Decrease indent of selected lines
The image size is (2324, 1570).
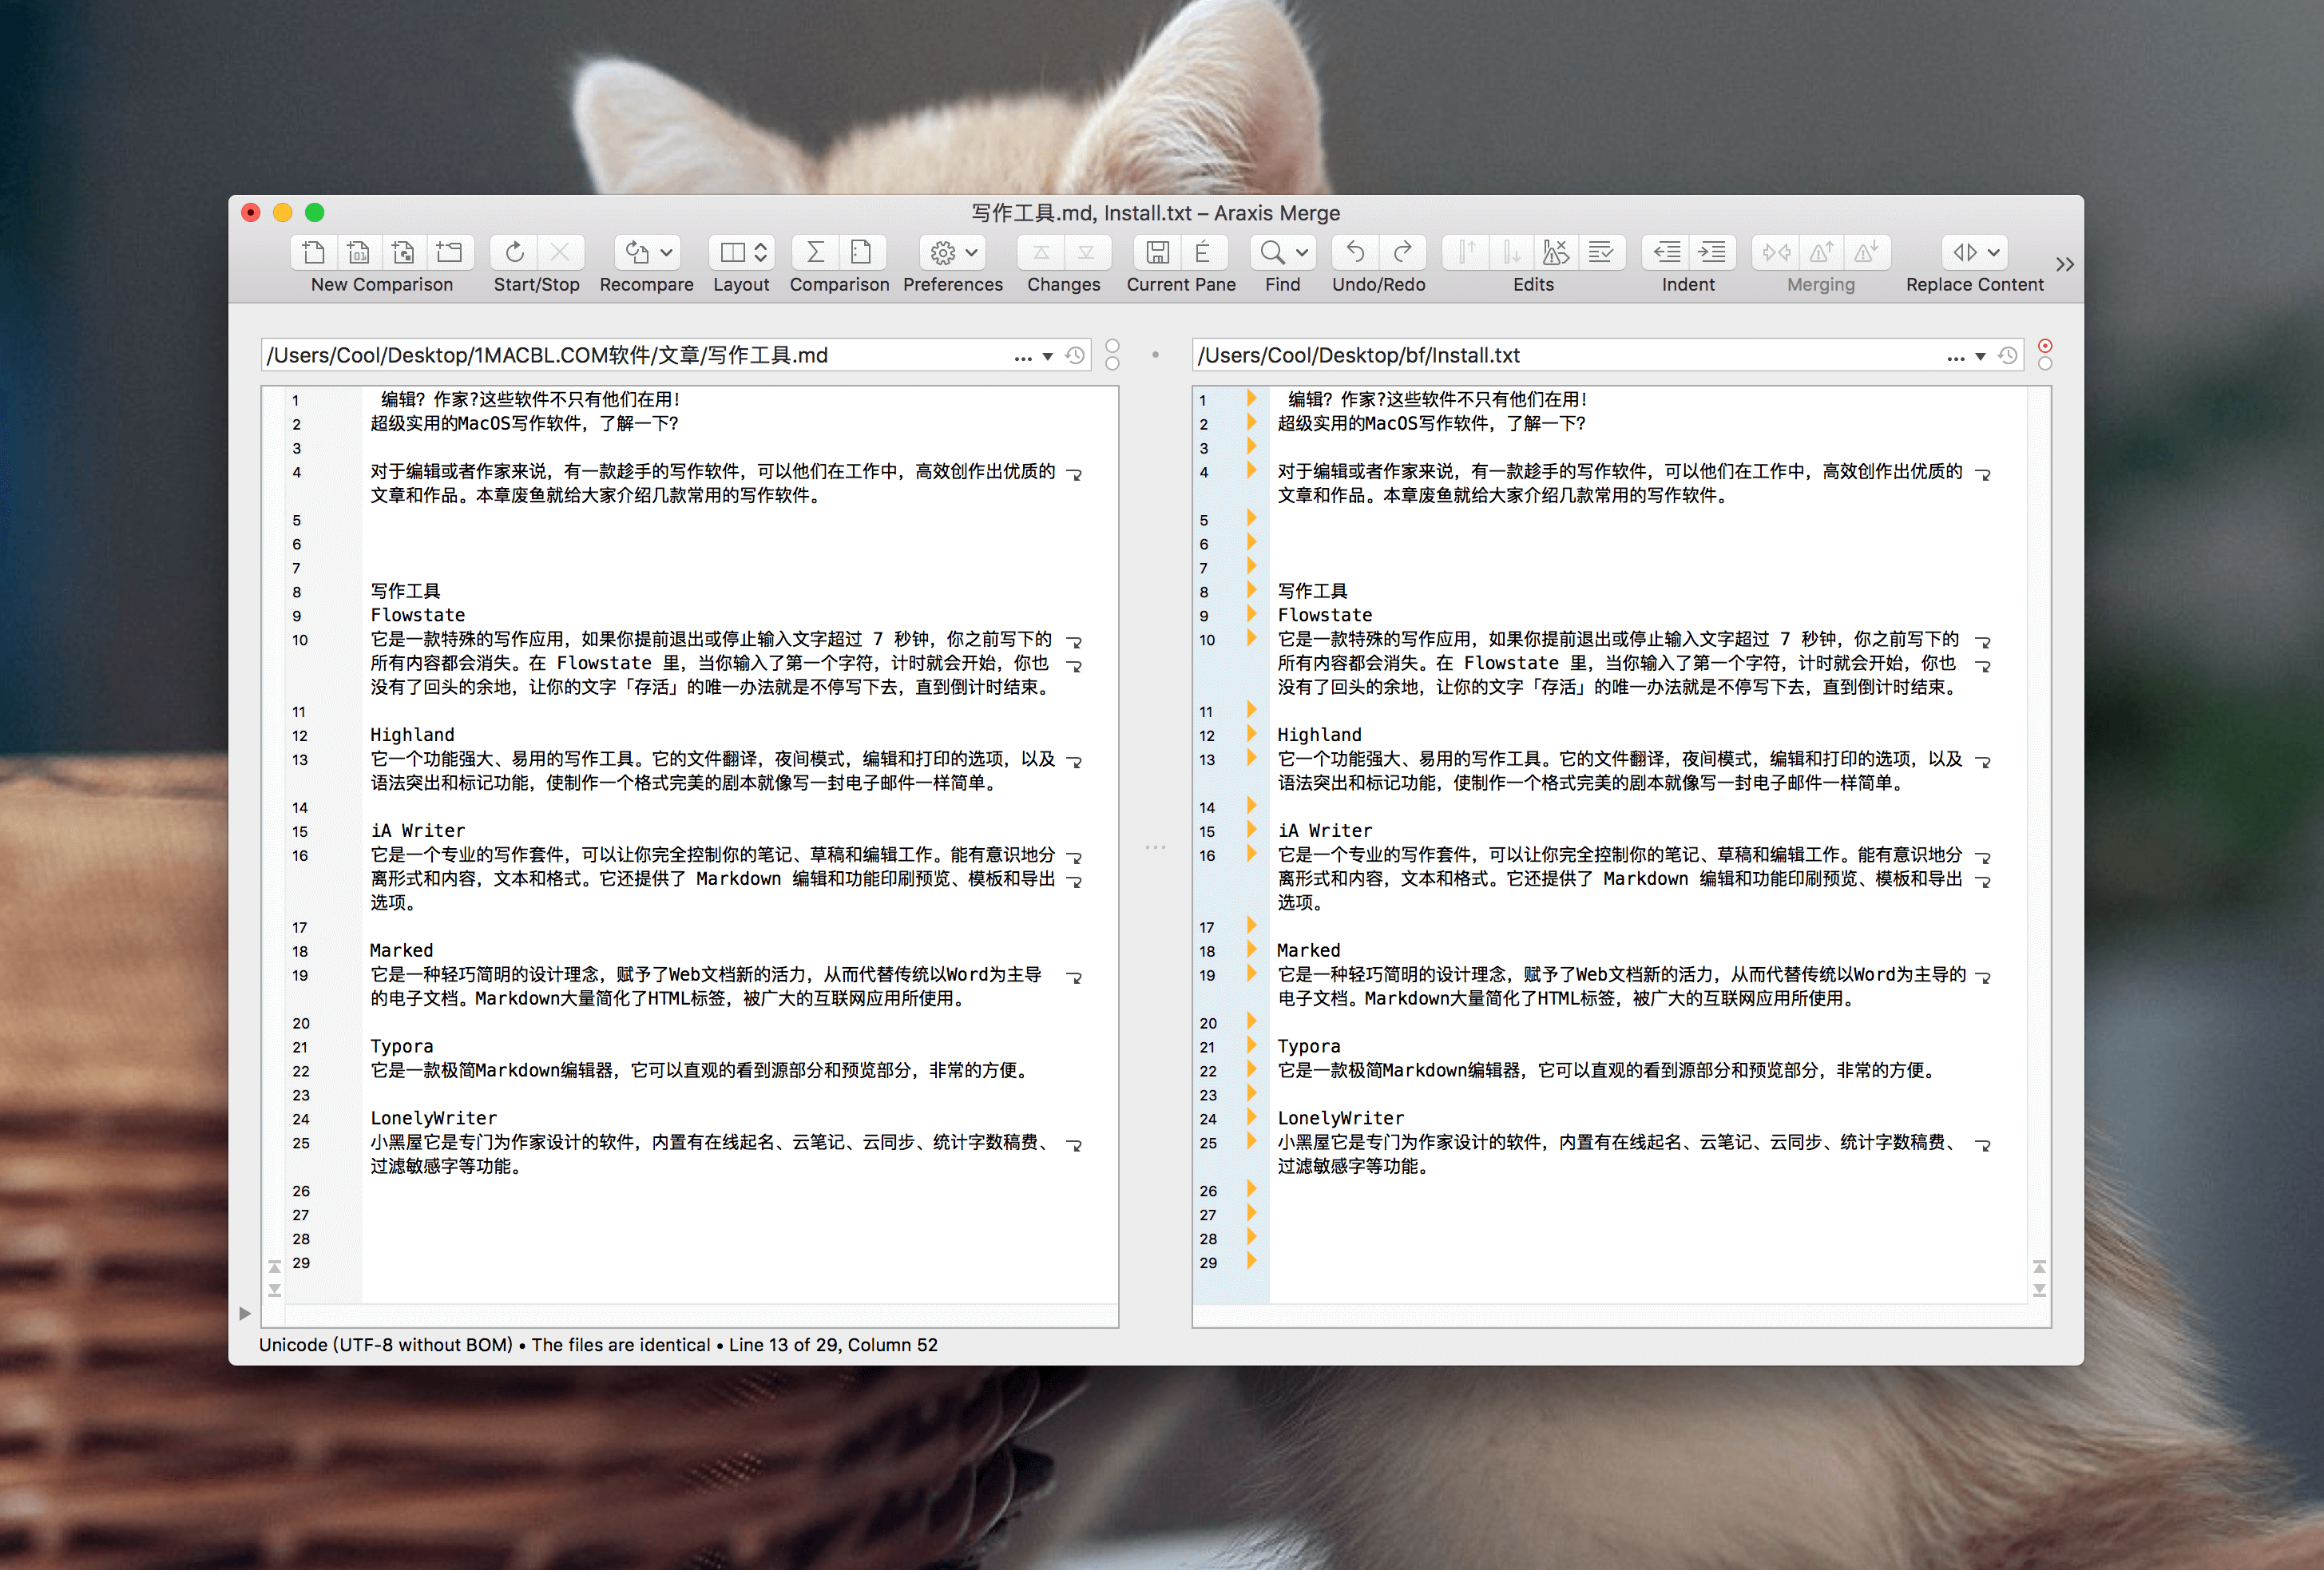click(x=1666, y=252)
